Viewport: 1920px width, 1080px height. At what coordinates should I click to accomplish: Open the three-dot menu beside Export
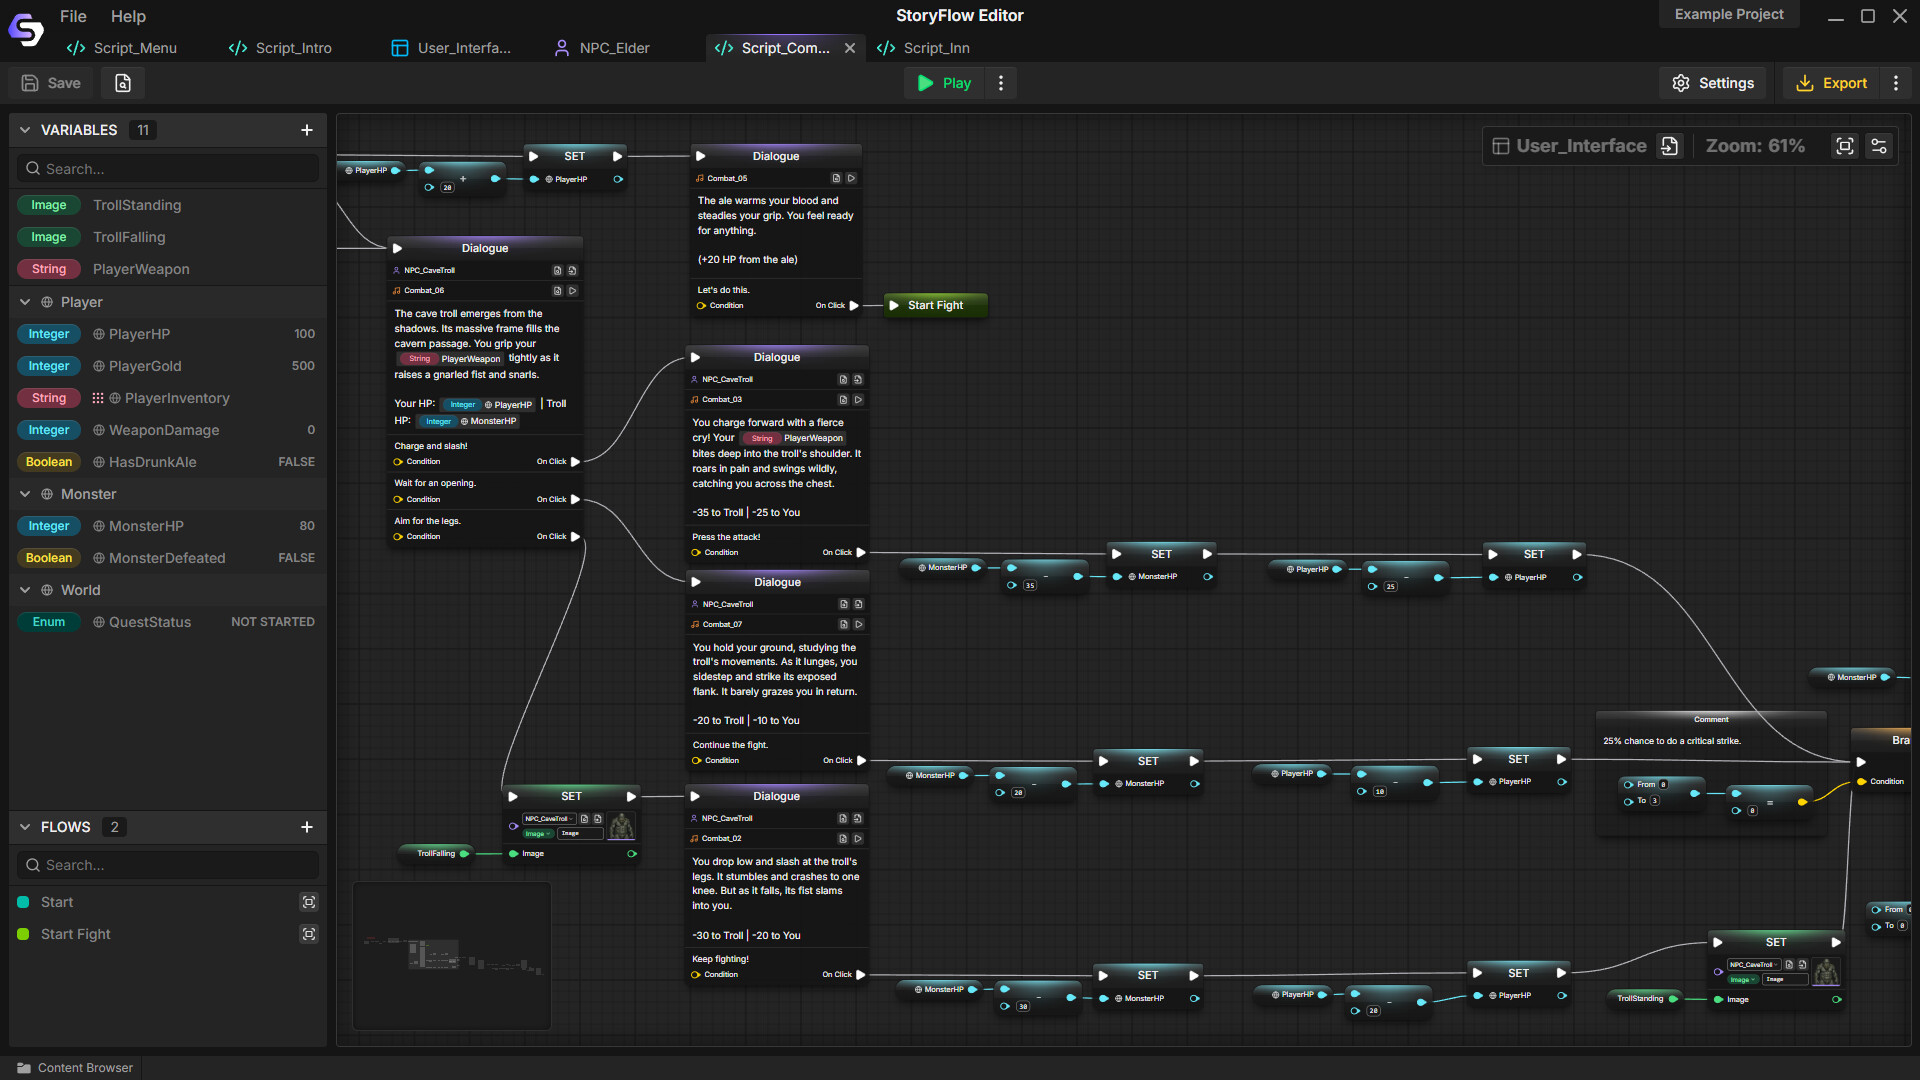1896,83
